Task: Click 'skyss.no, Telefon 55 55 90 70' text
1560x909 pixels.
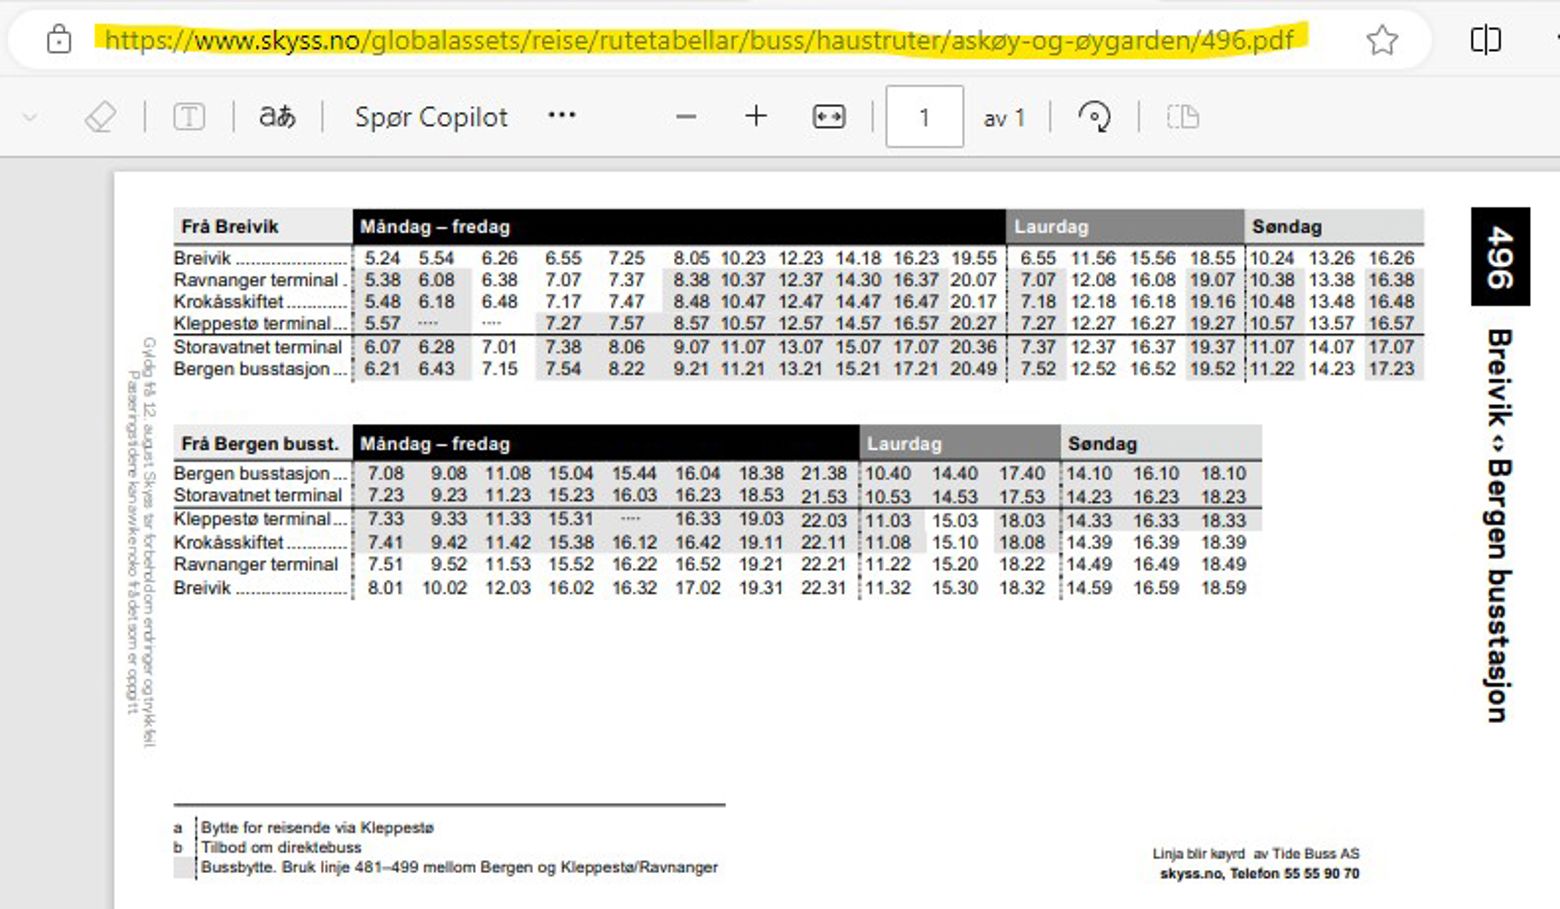Action: 1260,873
